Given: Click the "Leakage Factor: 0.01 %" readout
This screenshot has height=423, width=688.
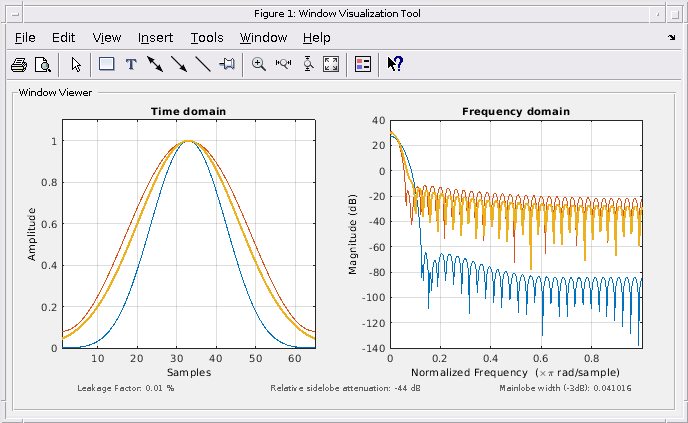Looking at the screenshot, I should (125, 388).
